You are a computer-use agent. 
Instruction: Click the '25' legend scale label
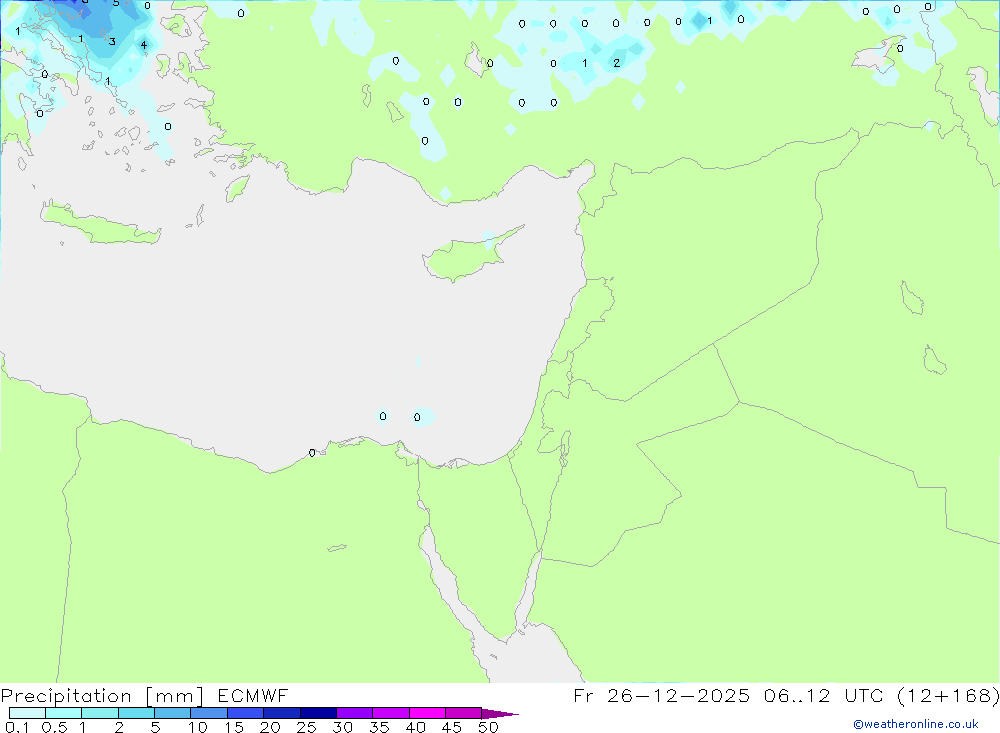tap(306, 727)
